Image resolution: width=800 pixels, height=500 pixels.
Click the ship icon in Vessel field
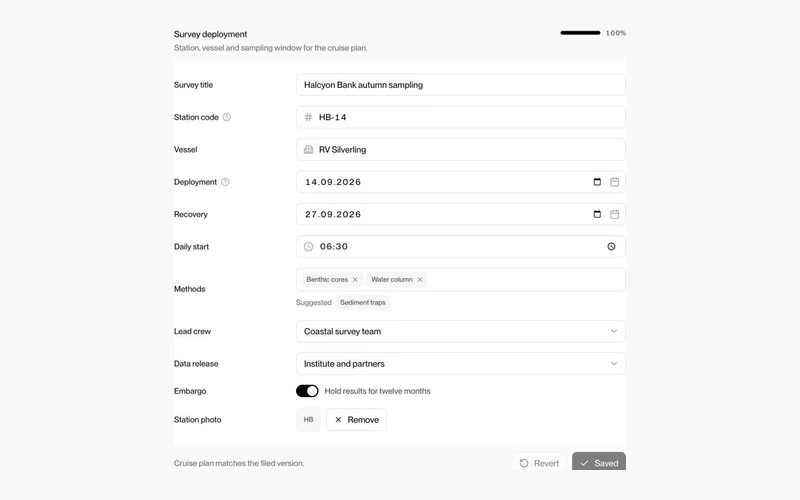309,149
